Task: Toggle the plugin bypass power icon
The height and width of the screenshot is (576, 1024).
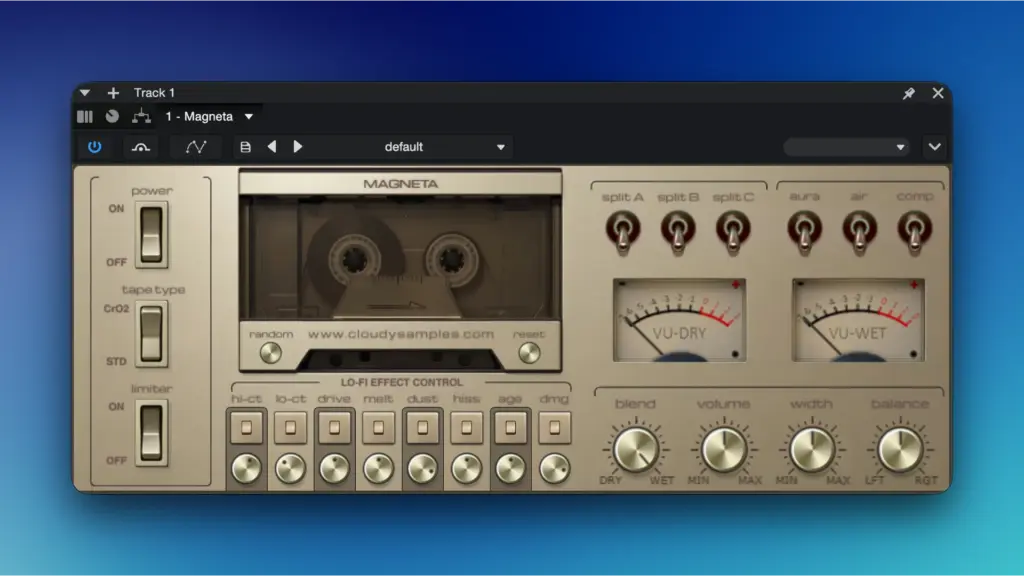Action: pos(95,147)
